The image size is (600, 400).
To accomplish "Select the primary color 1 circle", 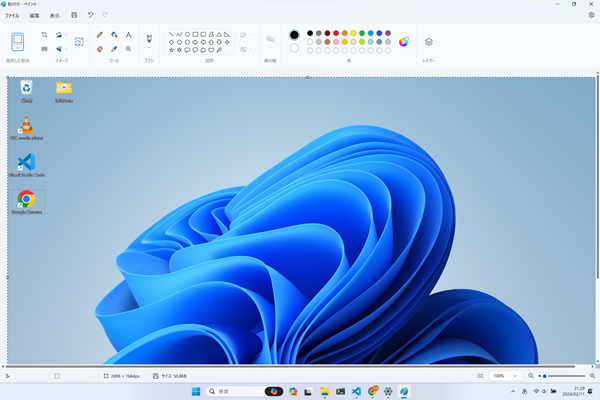I will click(294, 35).
